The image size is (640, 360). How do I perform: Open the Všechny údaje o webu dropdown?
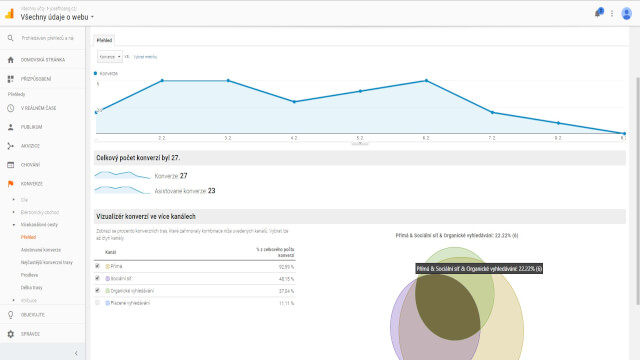[57, 17]
